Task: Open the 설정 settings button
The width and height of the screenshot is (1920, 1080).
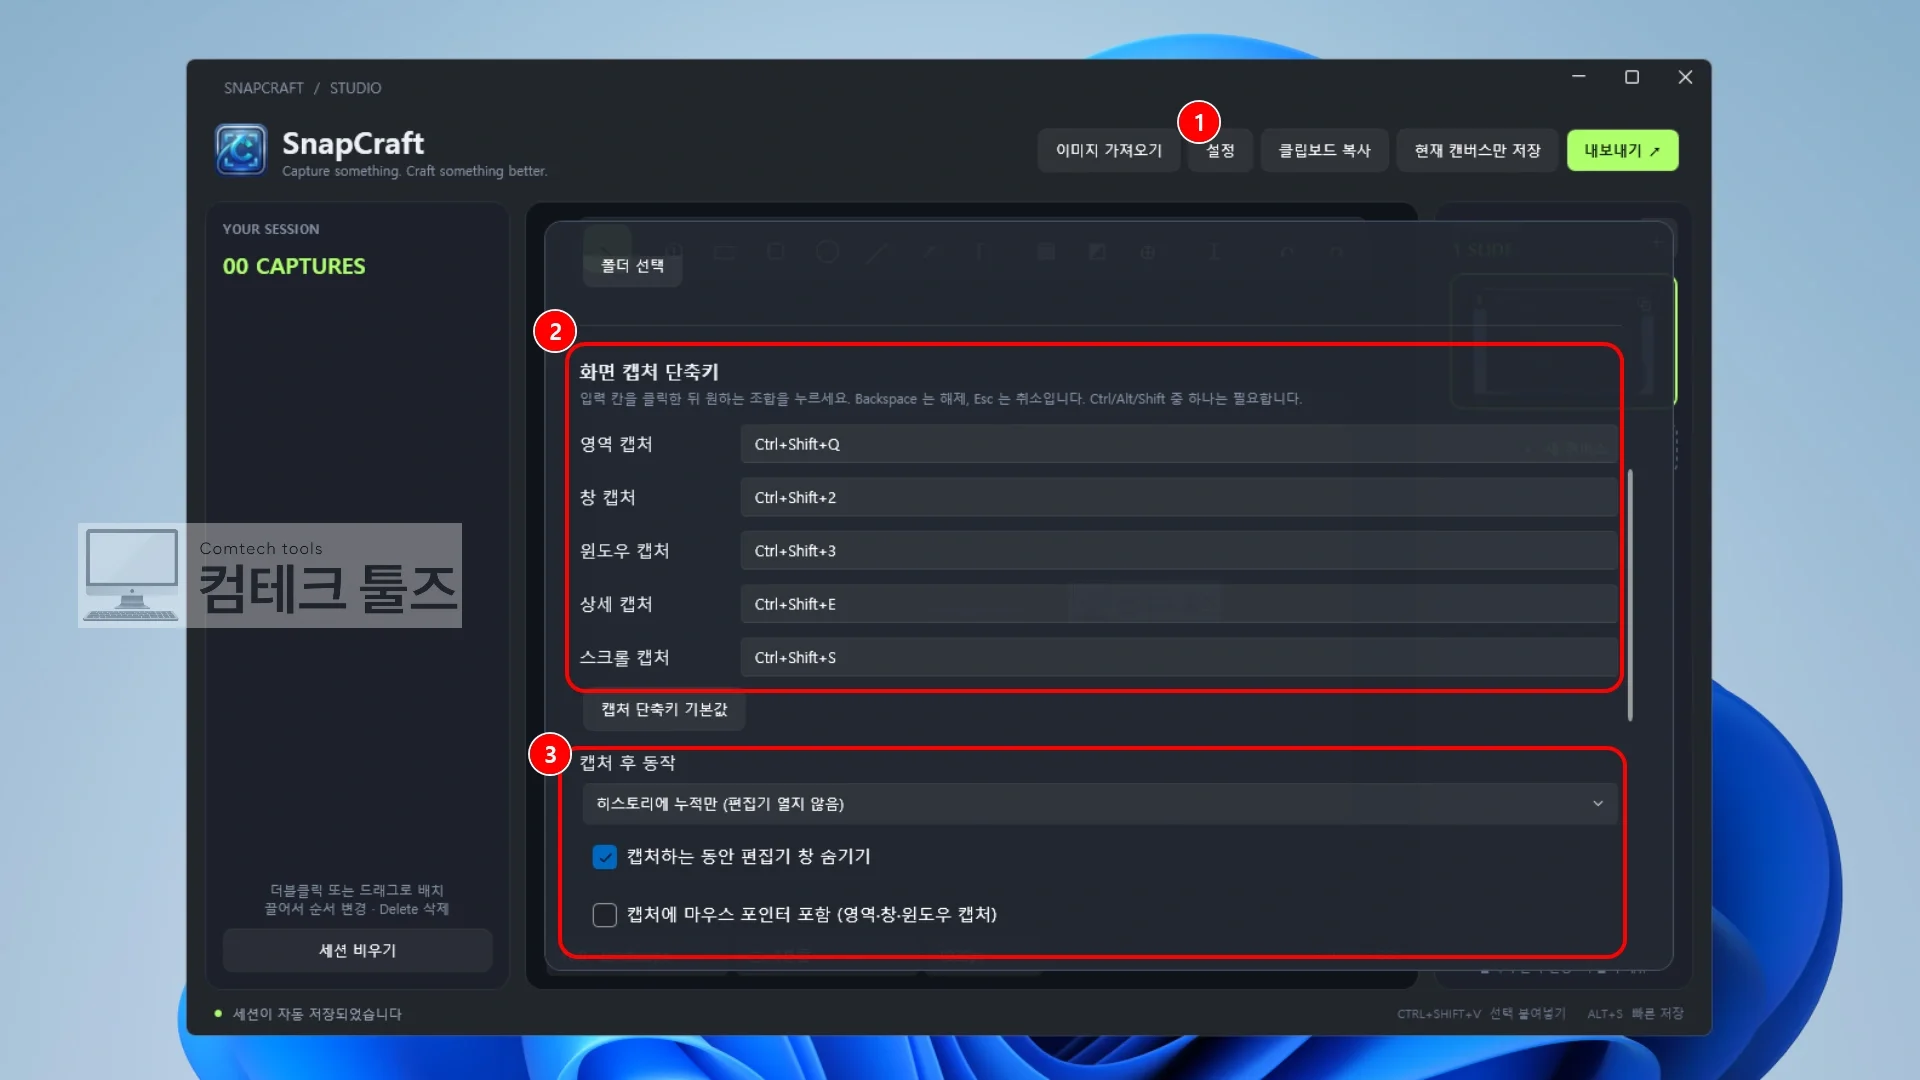Action: [x=1220, y=150]
